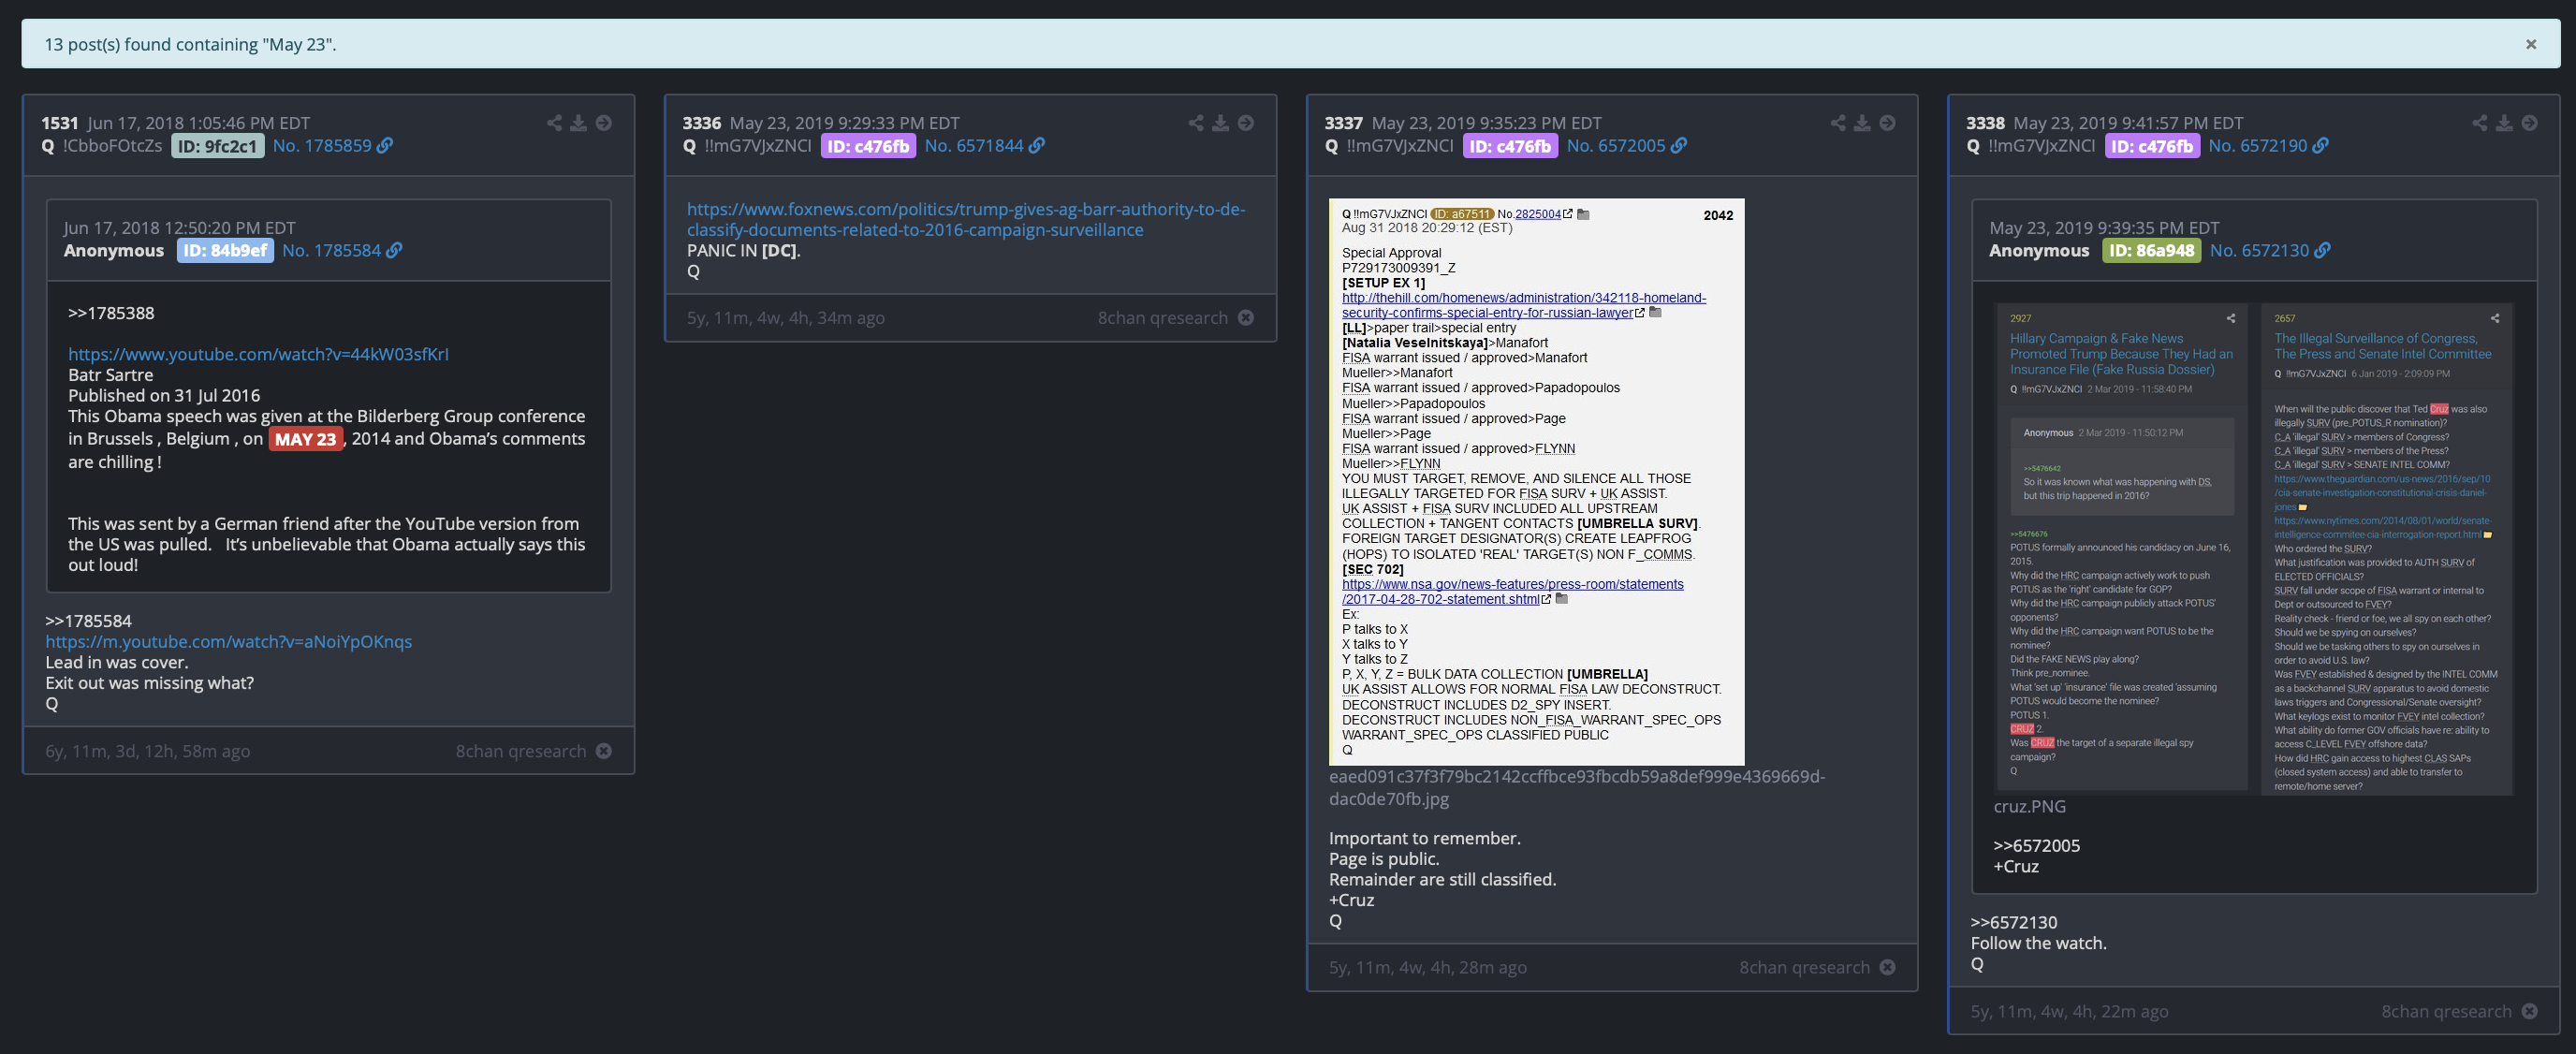Share post 3338 via share icon
Viewport: 2576px width, 1054px height.
pos(2480,123)
